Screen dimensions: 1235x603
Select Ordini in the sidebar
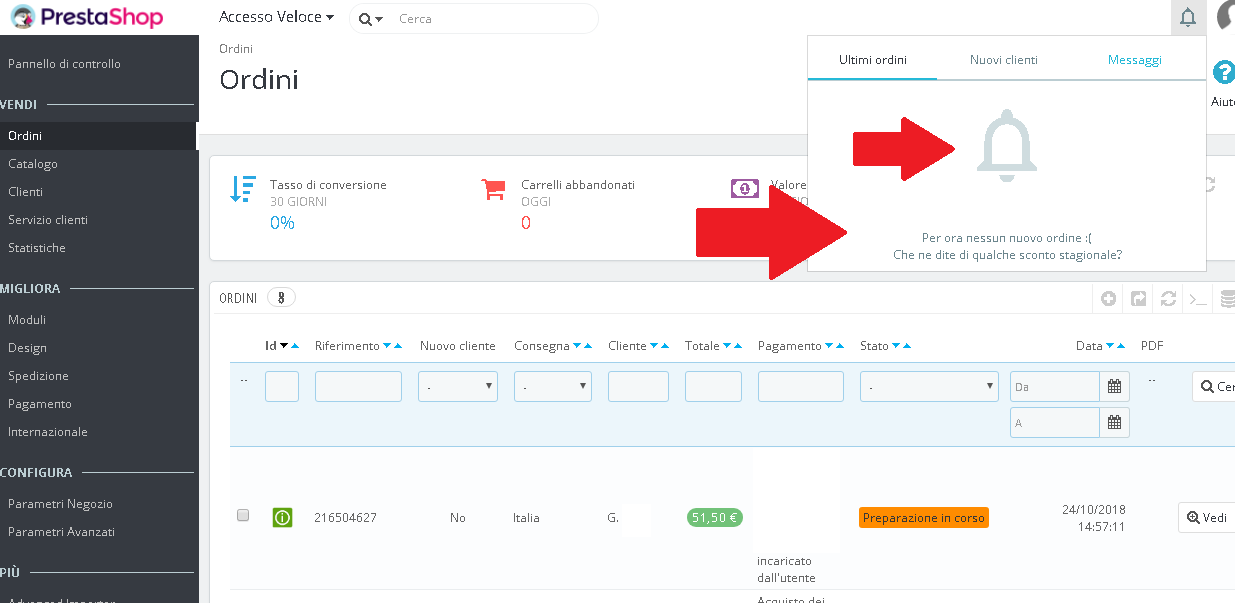[99, 136]
